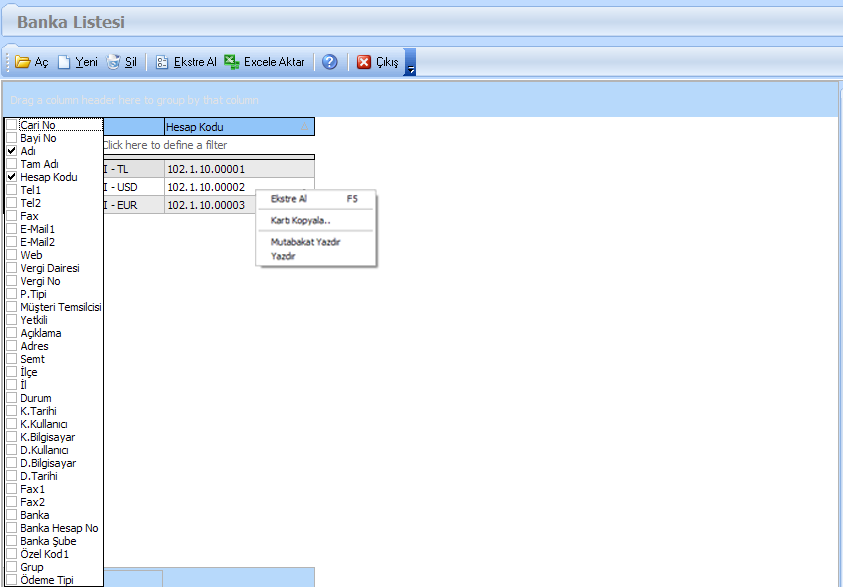
Task: Click the Aç folder icon in toolbar
Action: click(x=23, y=62)
